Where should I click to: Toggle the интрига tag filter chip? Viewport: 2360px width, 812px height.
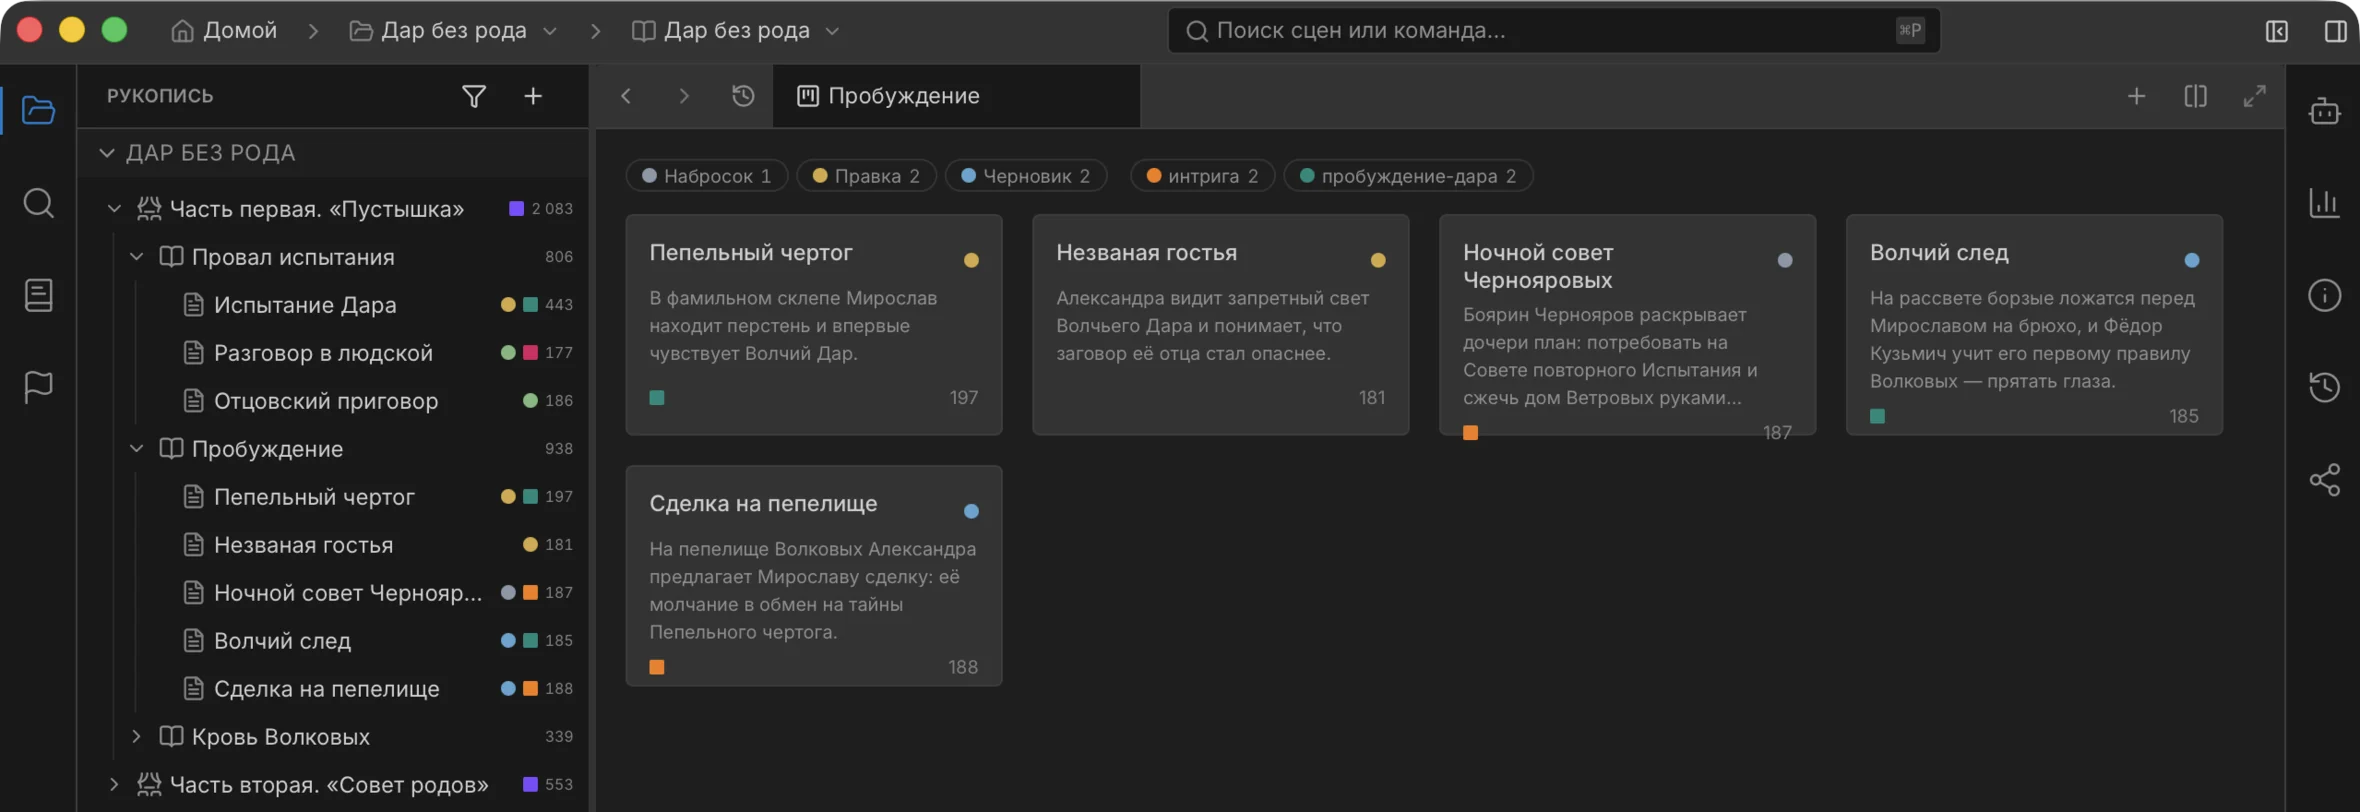[x=1202, y=176]
